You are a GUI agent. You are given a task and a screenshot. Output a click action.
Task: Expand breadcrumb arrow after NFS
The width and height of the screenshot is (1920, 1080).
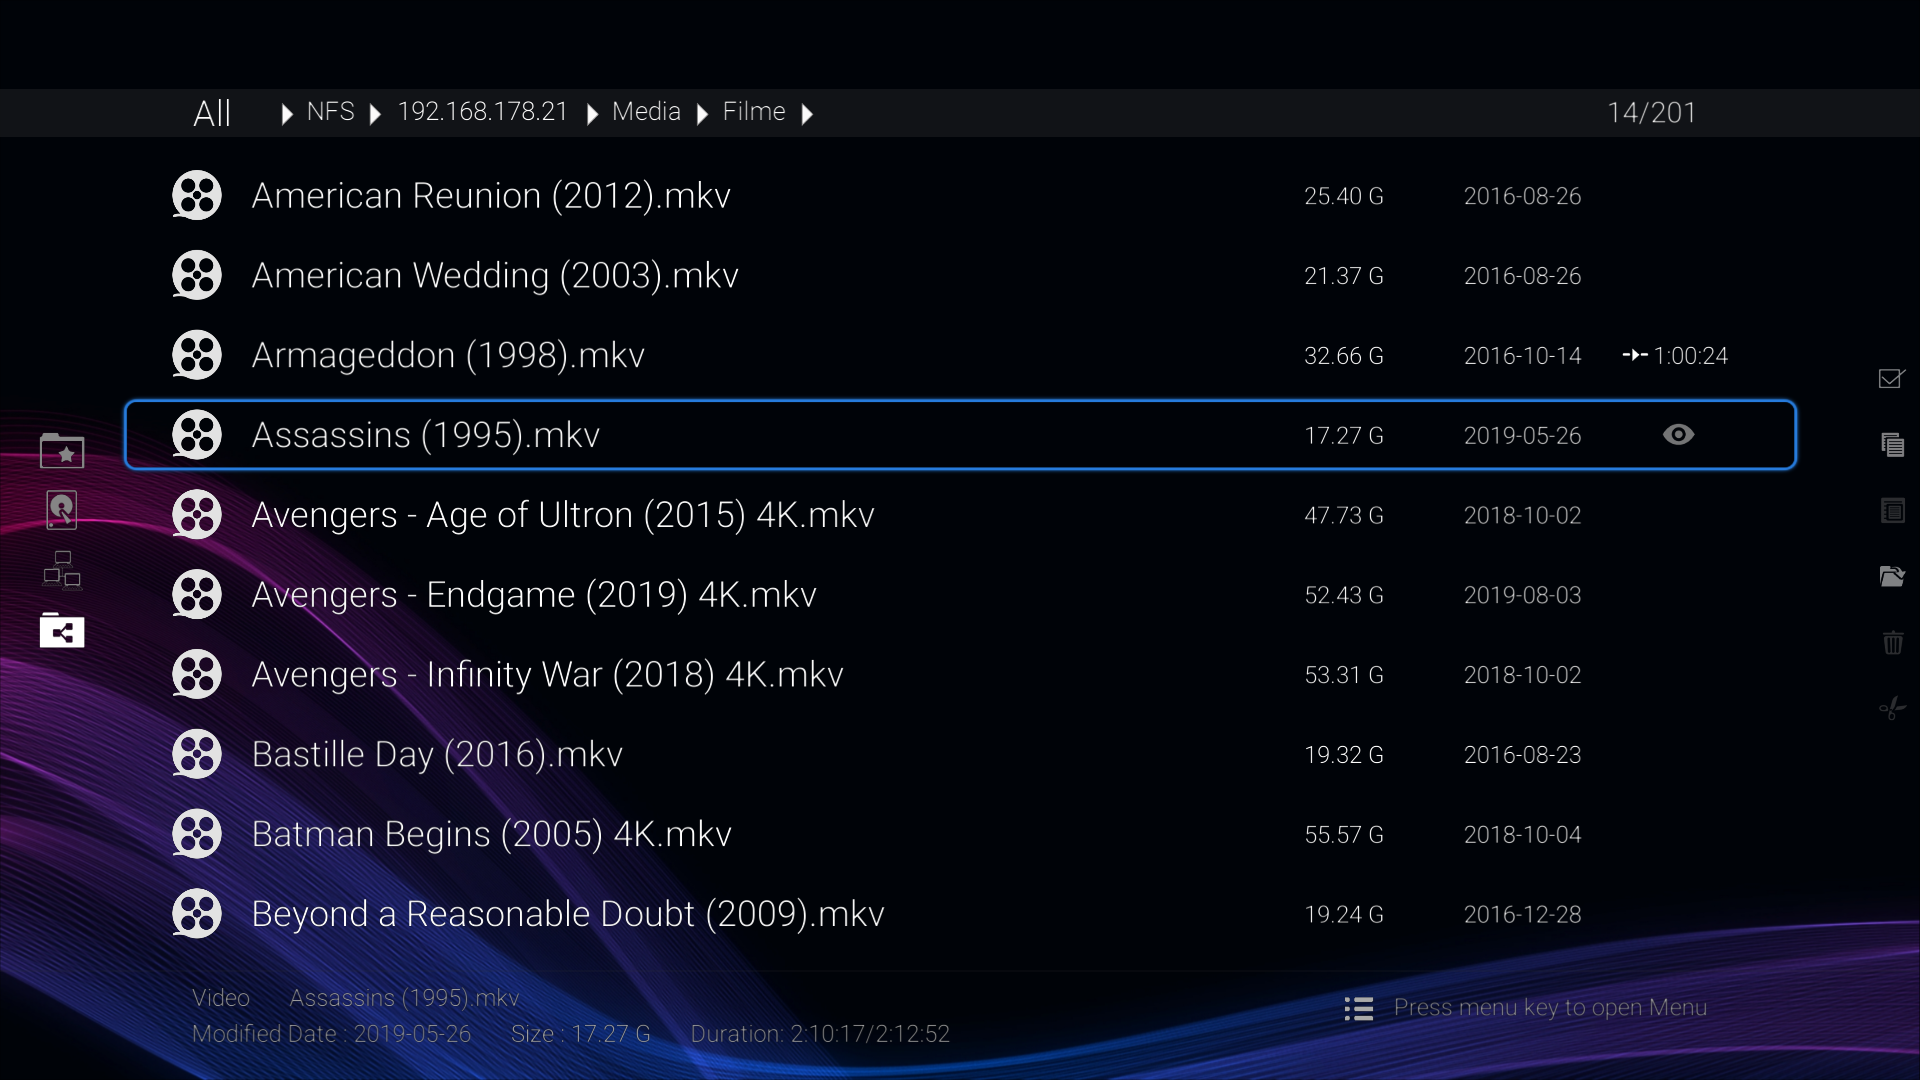375,114
